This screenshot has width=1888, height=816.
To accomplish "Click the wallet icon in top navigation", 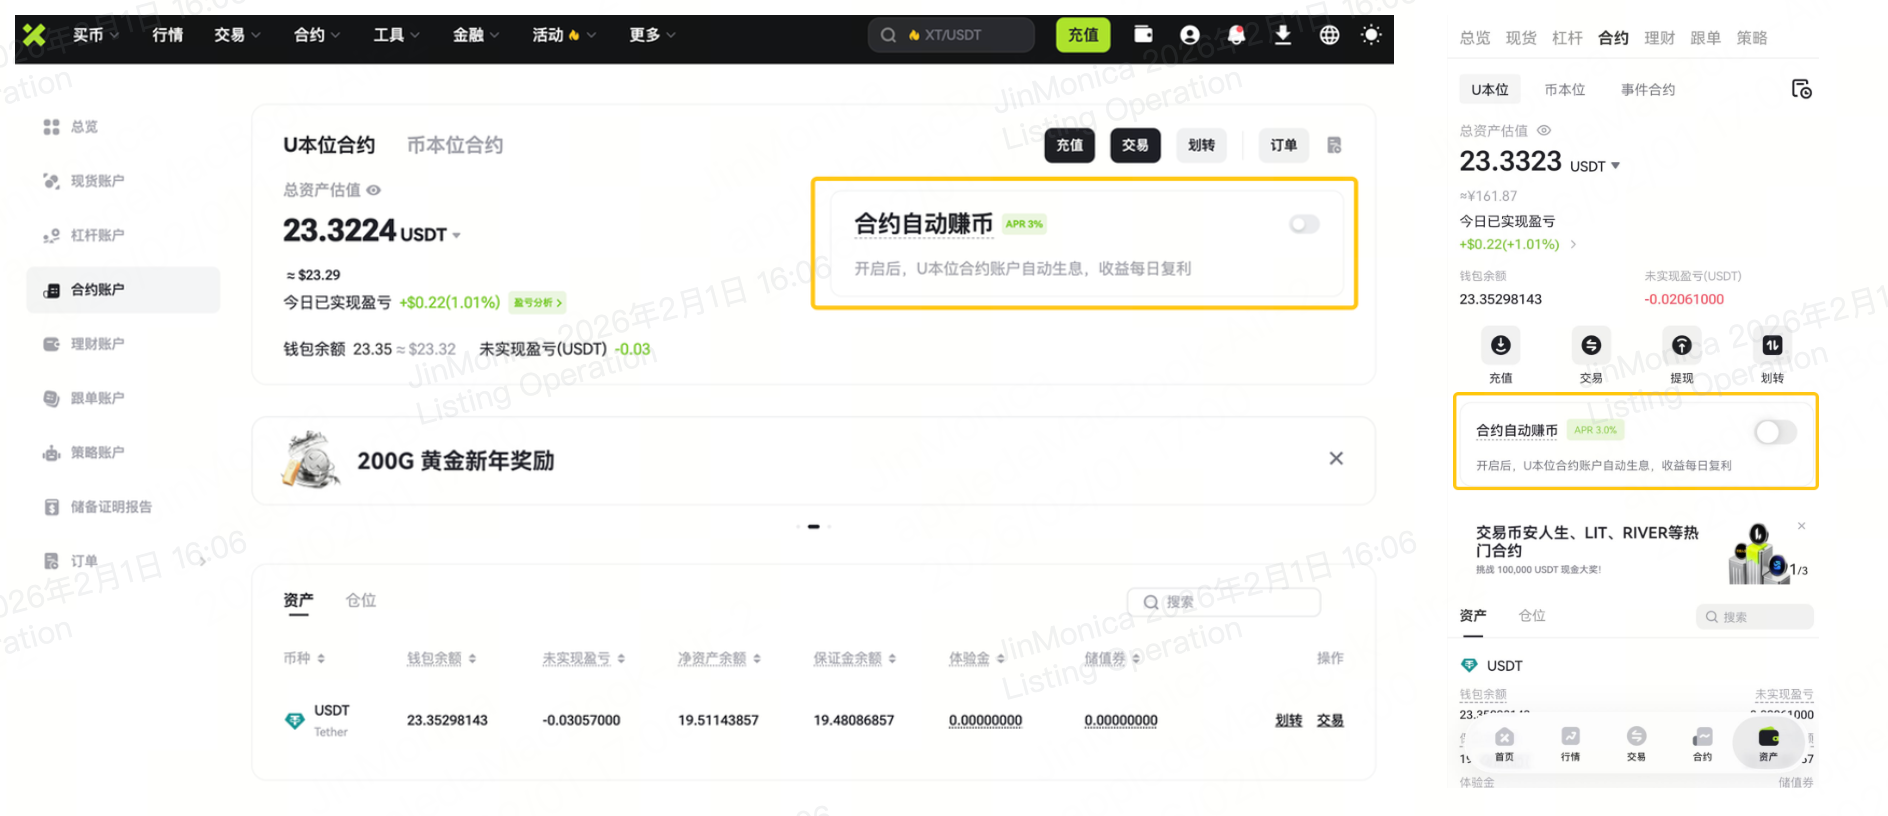I will tap(1143, 35).
